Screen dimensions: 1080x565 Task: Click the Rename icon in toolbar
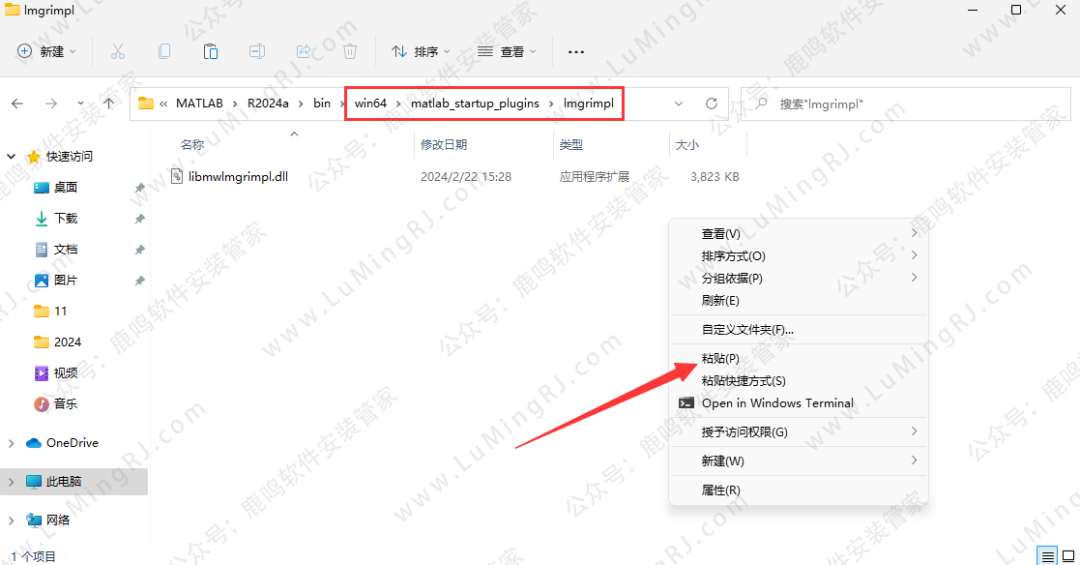point(257,52)
